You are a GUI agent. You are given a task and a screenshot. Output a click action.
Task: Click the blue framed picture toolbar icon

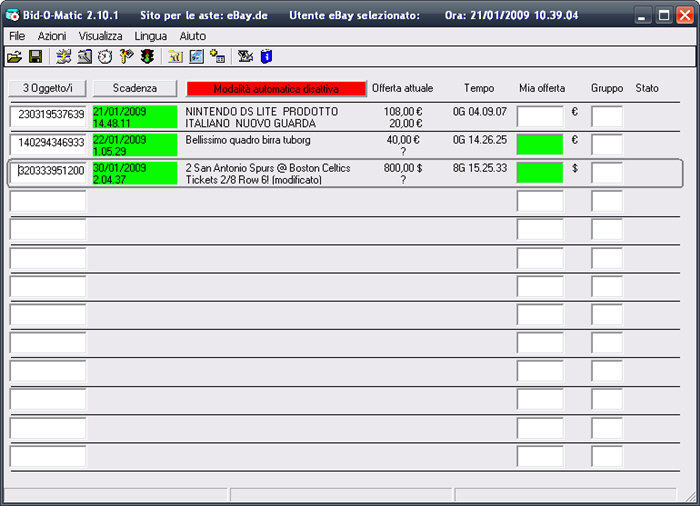[x=196, y=57]
